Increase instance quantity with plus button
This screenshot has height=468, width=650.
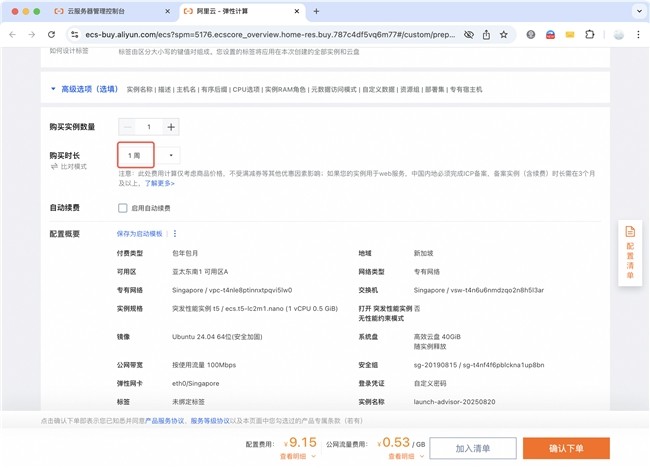pos(171,127)
